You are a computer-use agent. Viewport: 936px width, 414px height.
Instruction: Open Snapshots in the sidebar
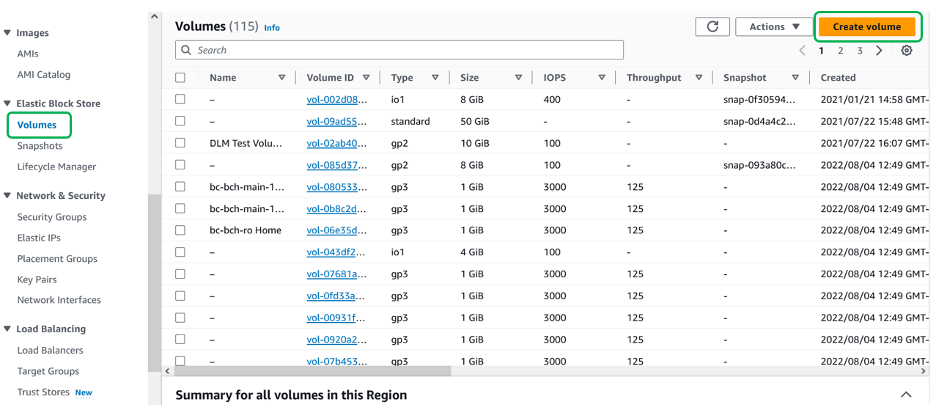point(39,146)
